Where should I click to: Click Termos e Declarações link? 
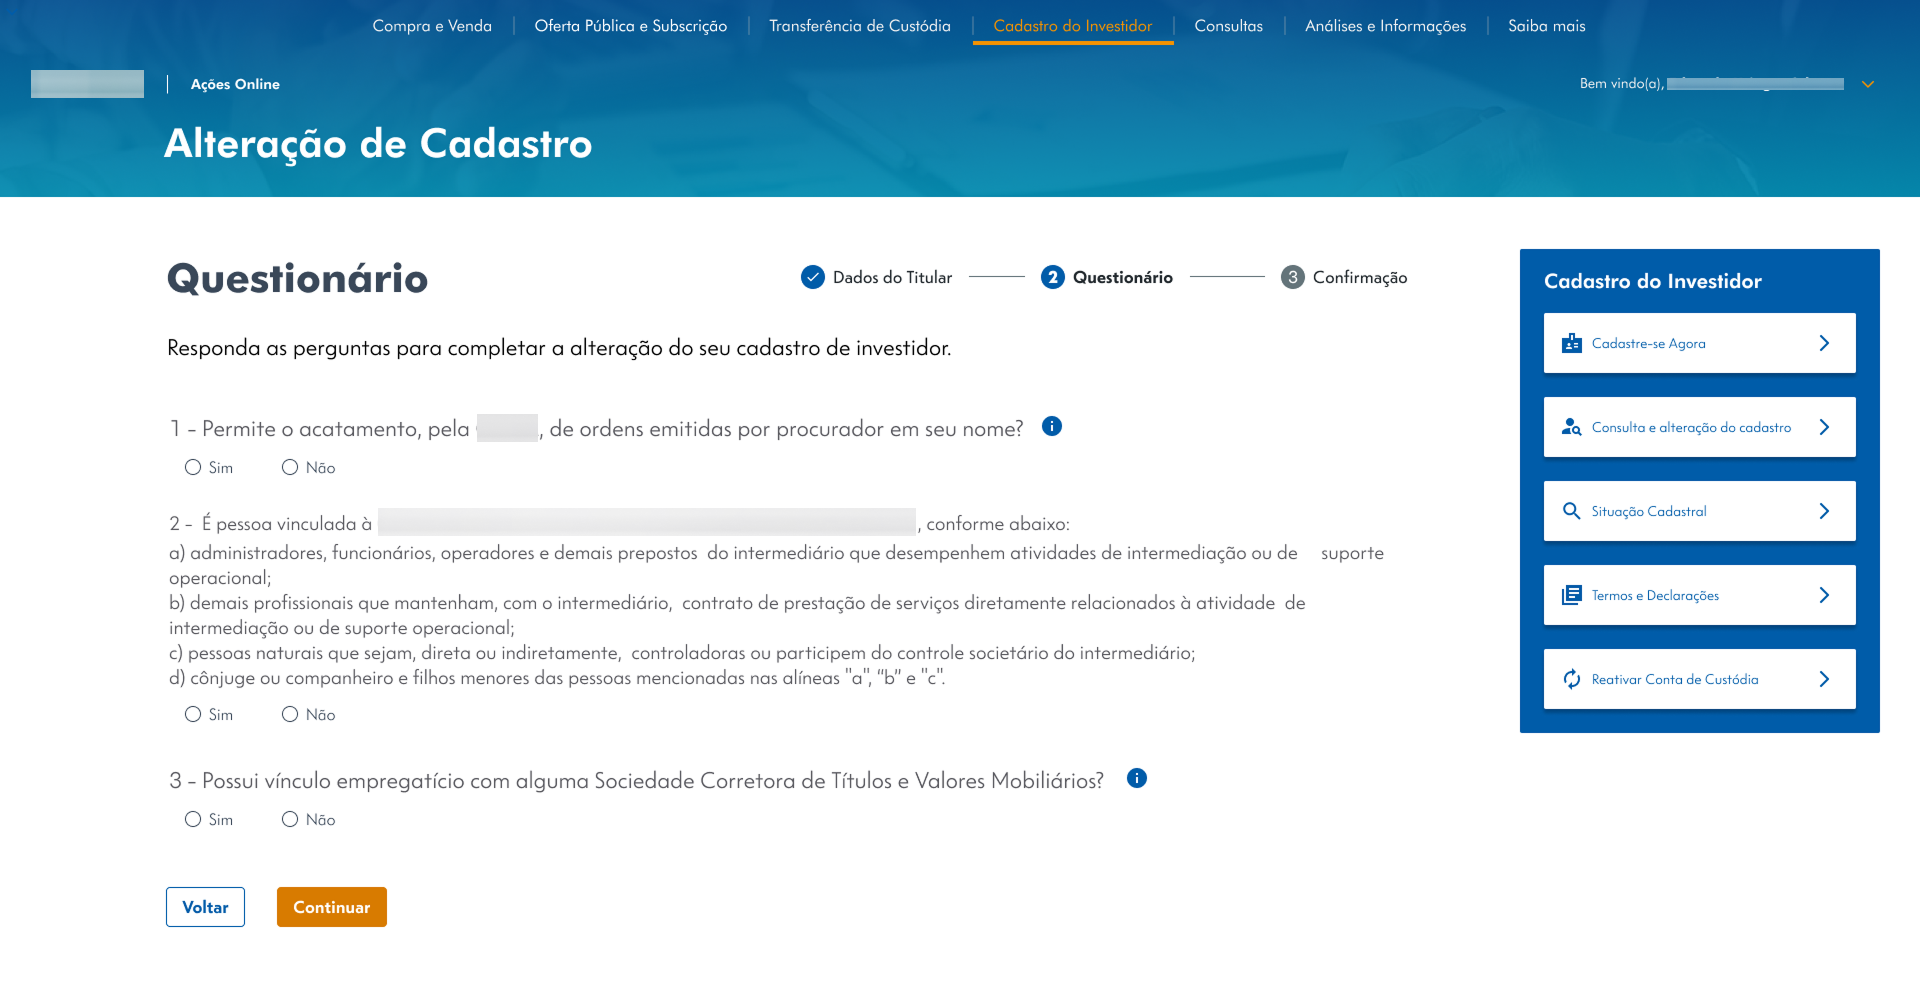click(1656, 595)
